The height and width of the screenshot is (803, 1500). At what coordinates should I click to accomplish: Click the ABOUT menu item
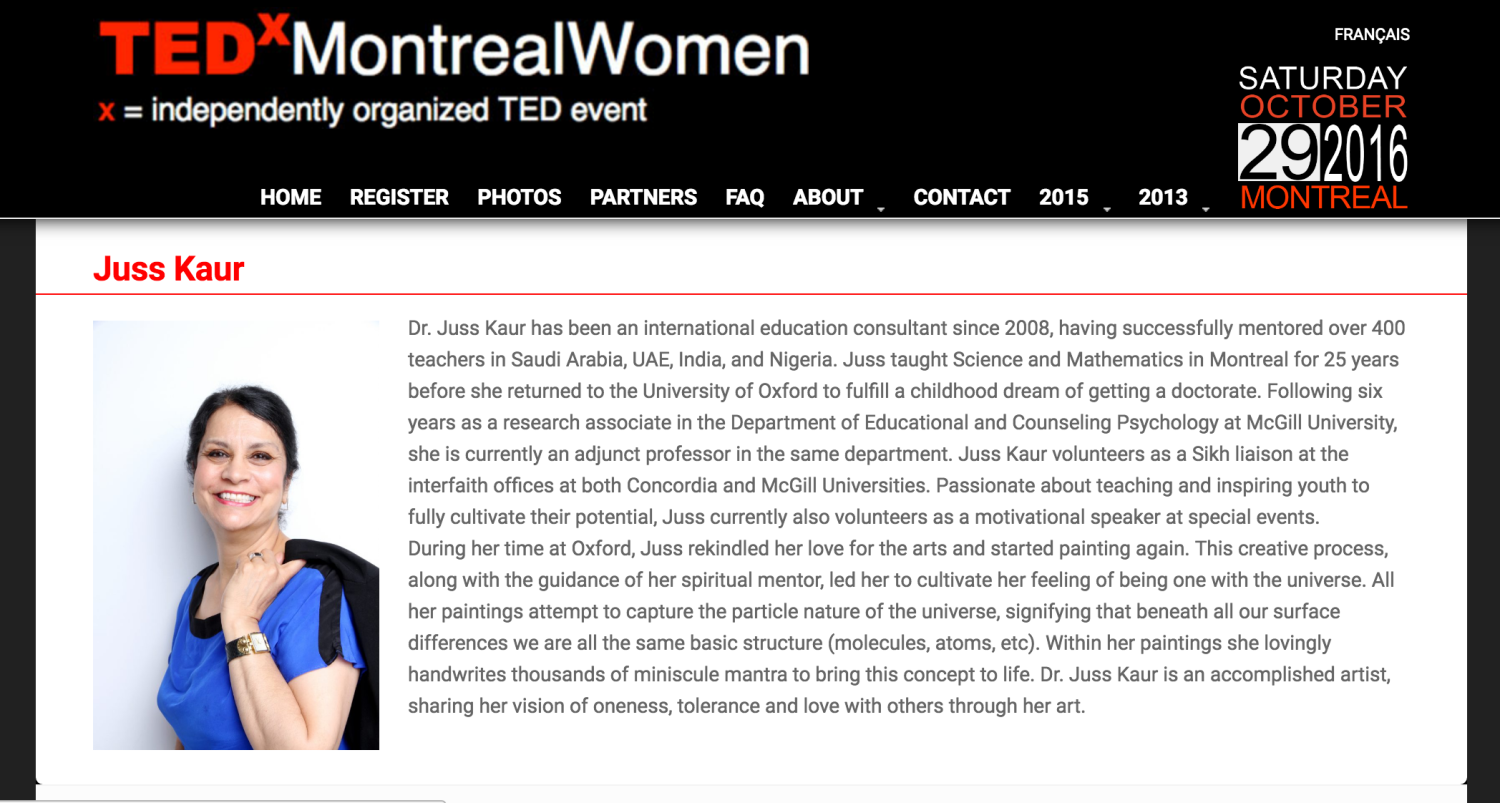tap(828, 197)
